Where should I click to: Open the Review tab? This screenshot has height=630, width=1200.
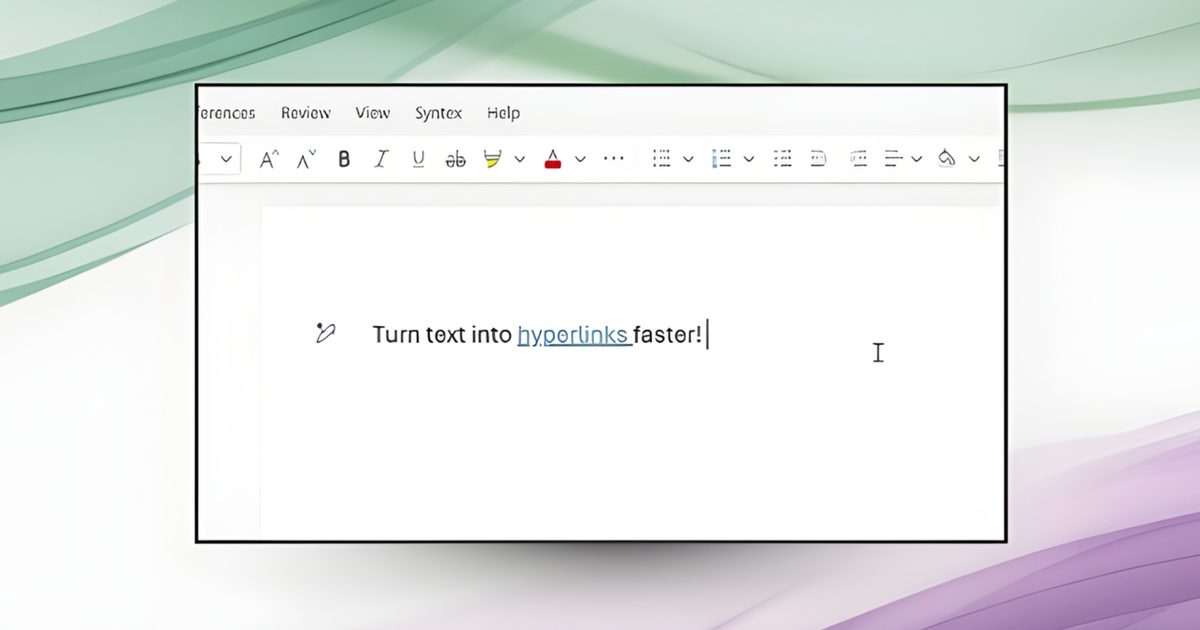[305, 113]
